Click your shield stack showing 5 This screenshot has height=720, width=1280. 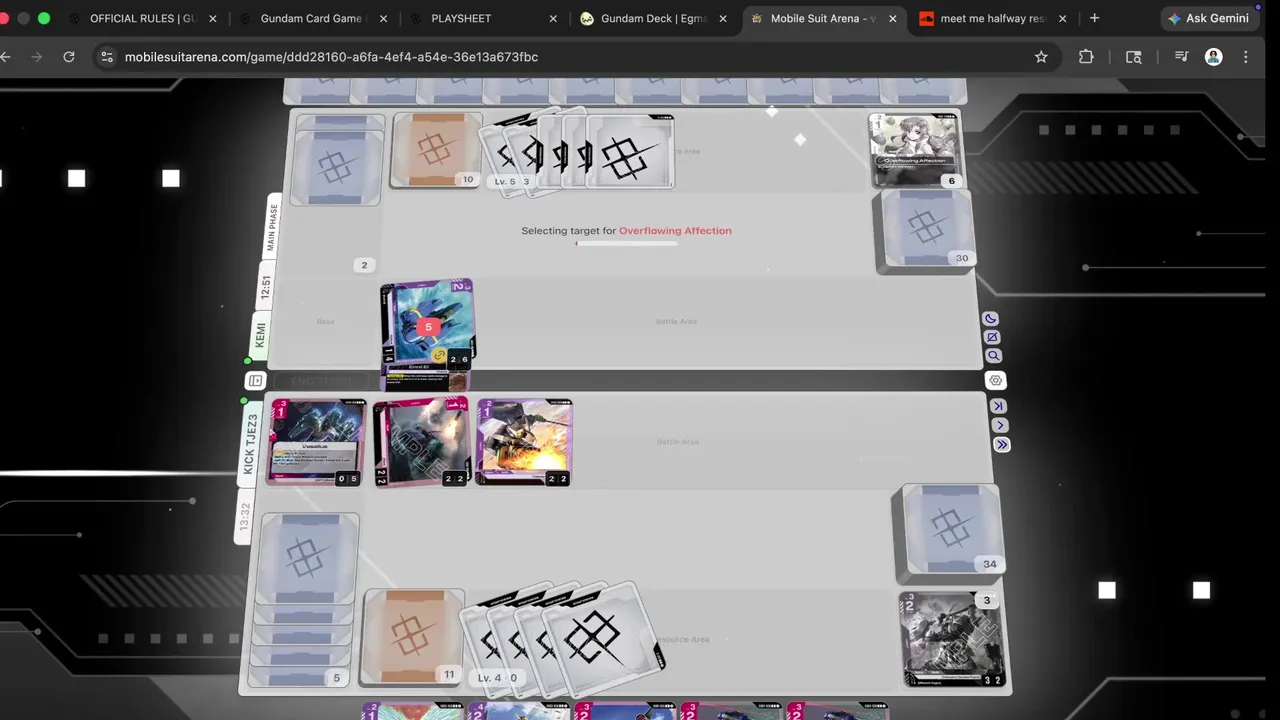point(306,600)
